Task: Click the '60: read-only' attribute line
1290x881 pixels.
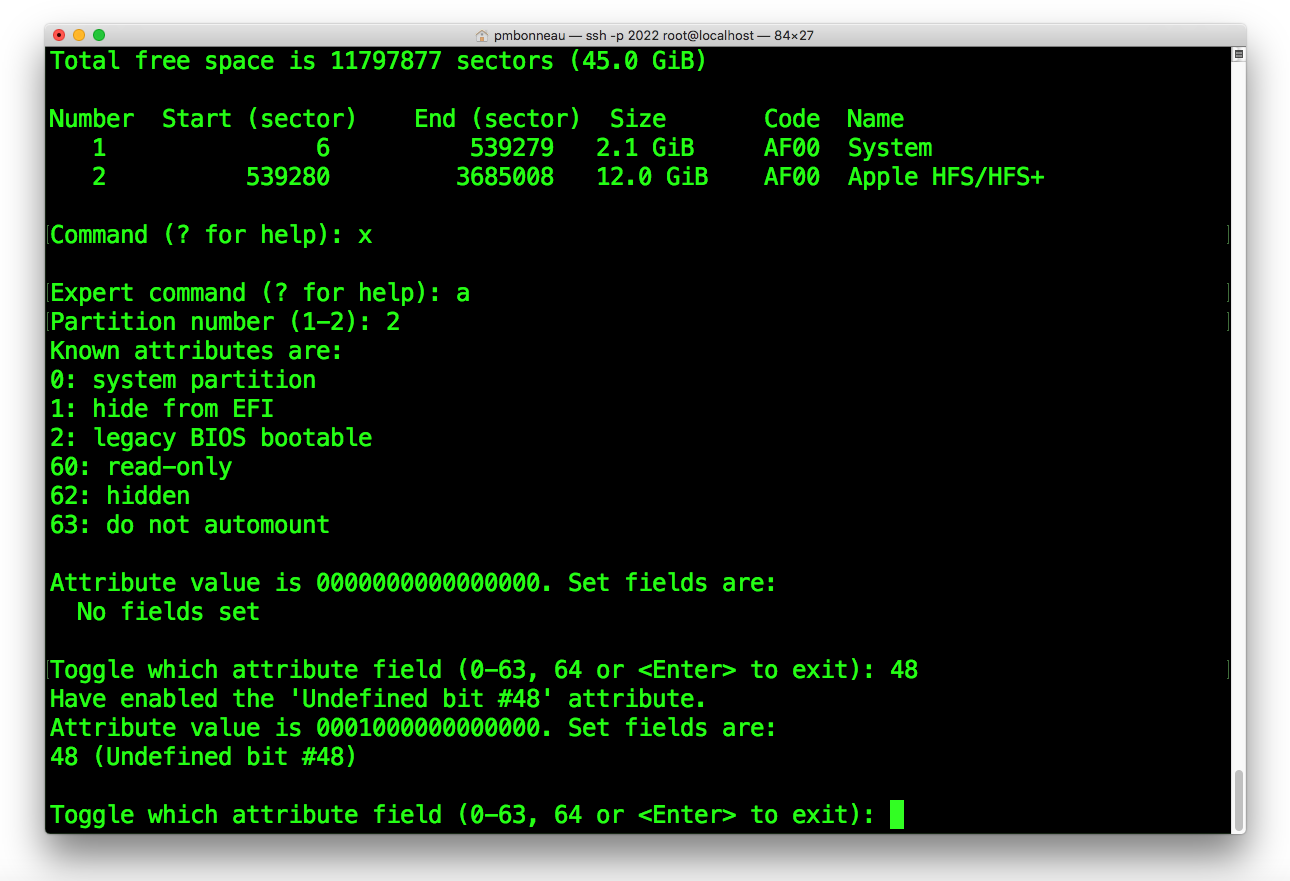Action: 141,467
